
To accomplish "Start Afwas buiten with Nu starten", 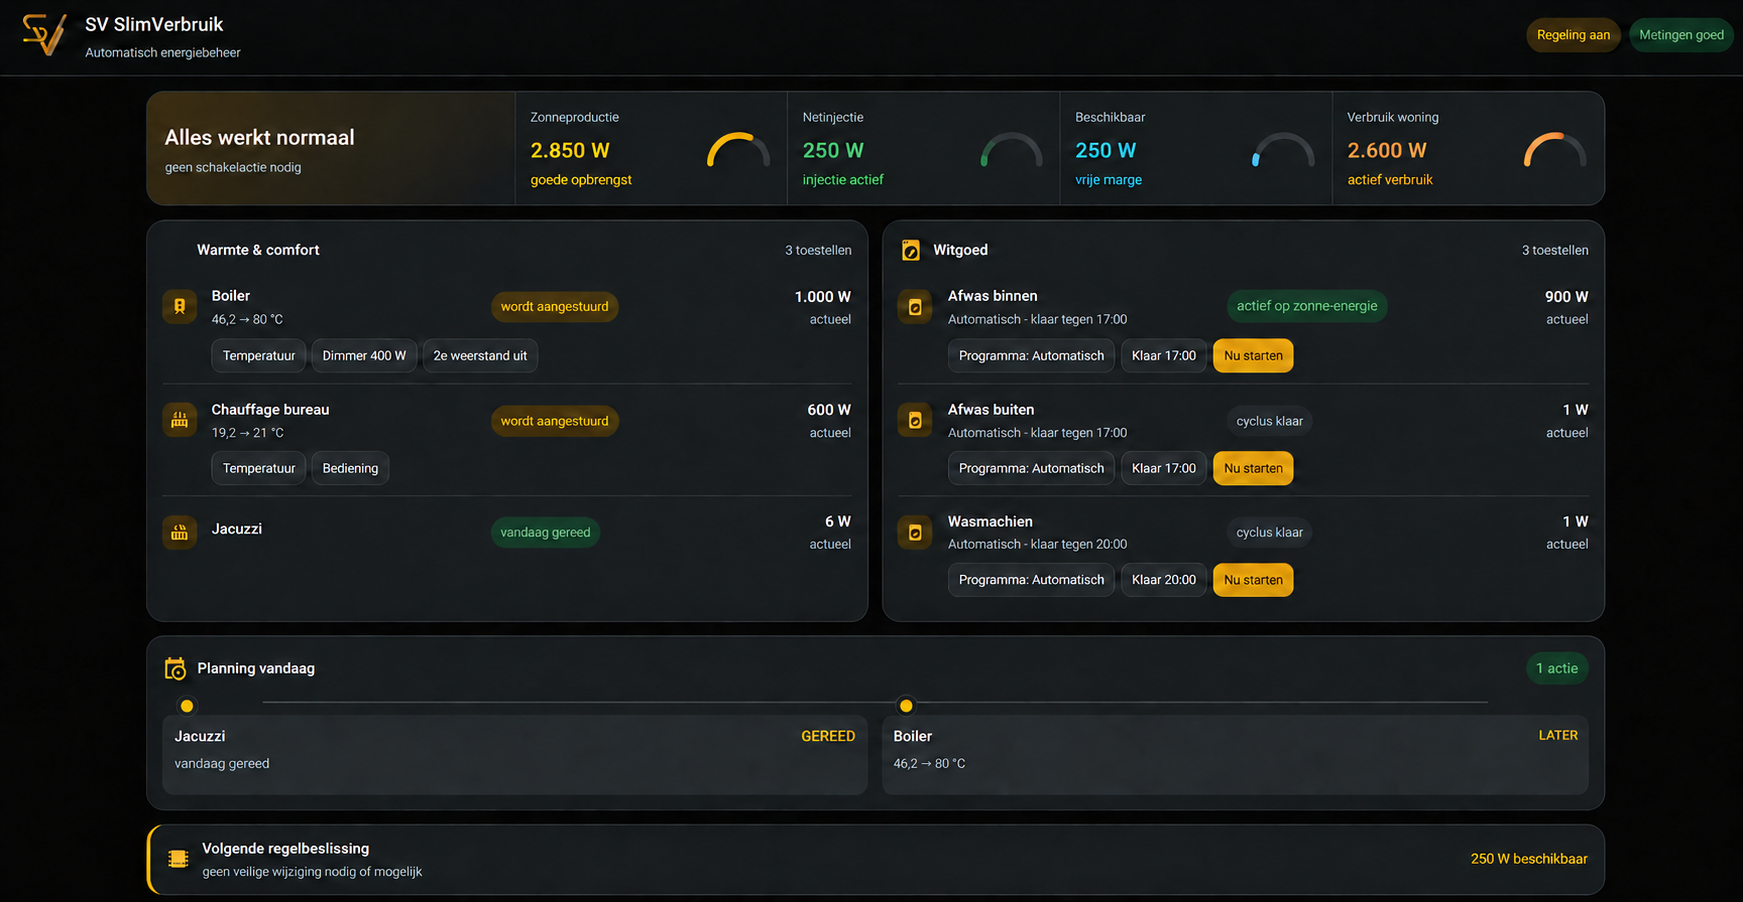I will (x=1253, y=468).
